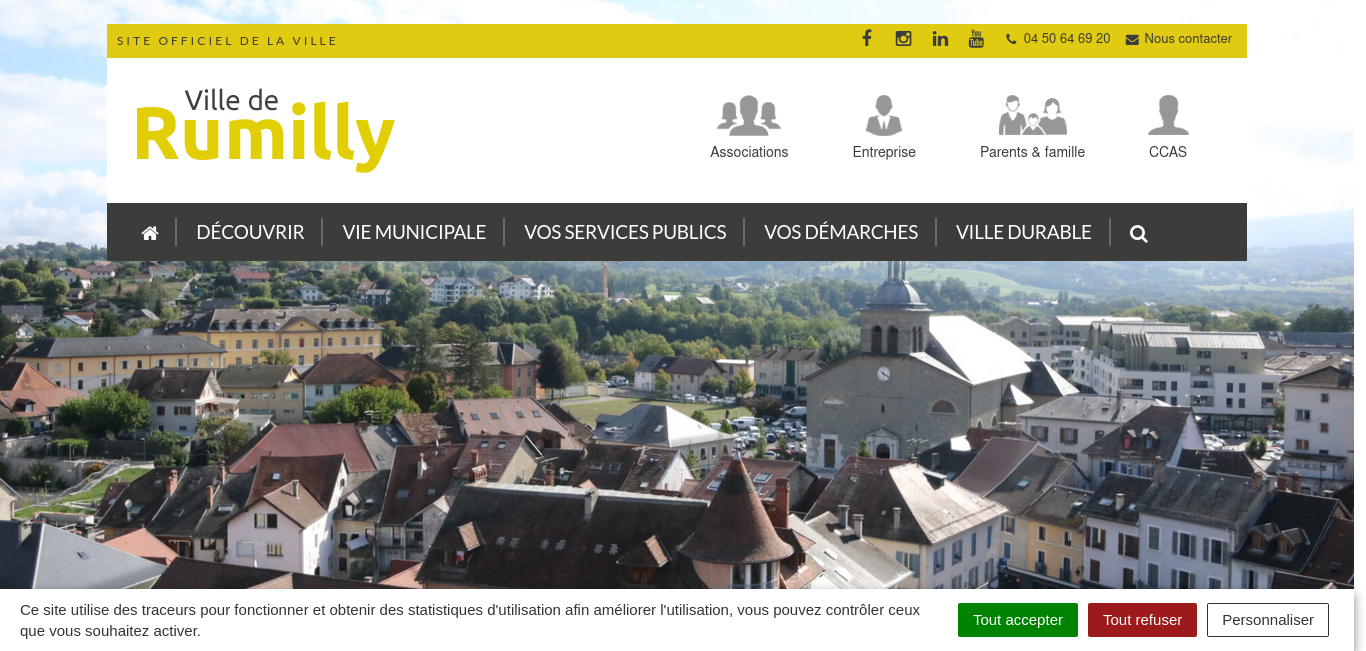Open the Vie municipale menu
The width and height of the screenshot is (1366, 651).
[414, 232]
